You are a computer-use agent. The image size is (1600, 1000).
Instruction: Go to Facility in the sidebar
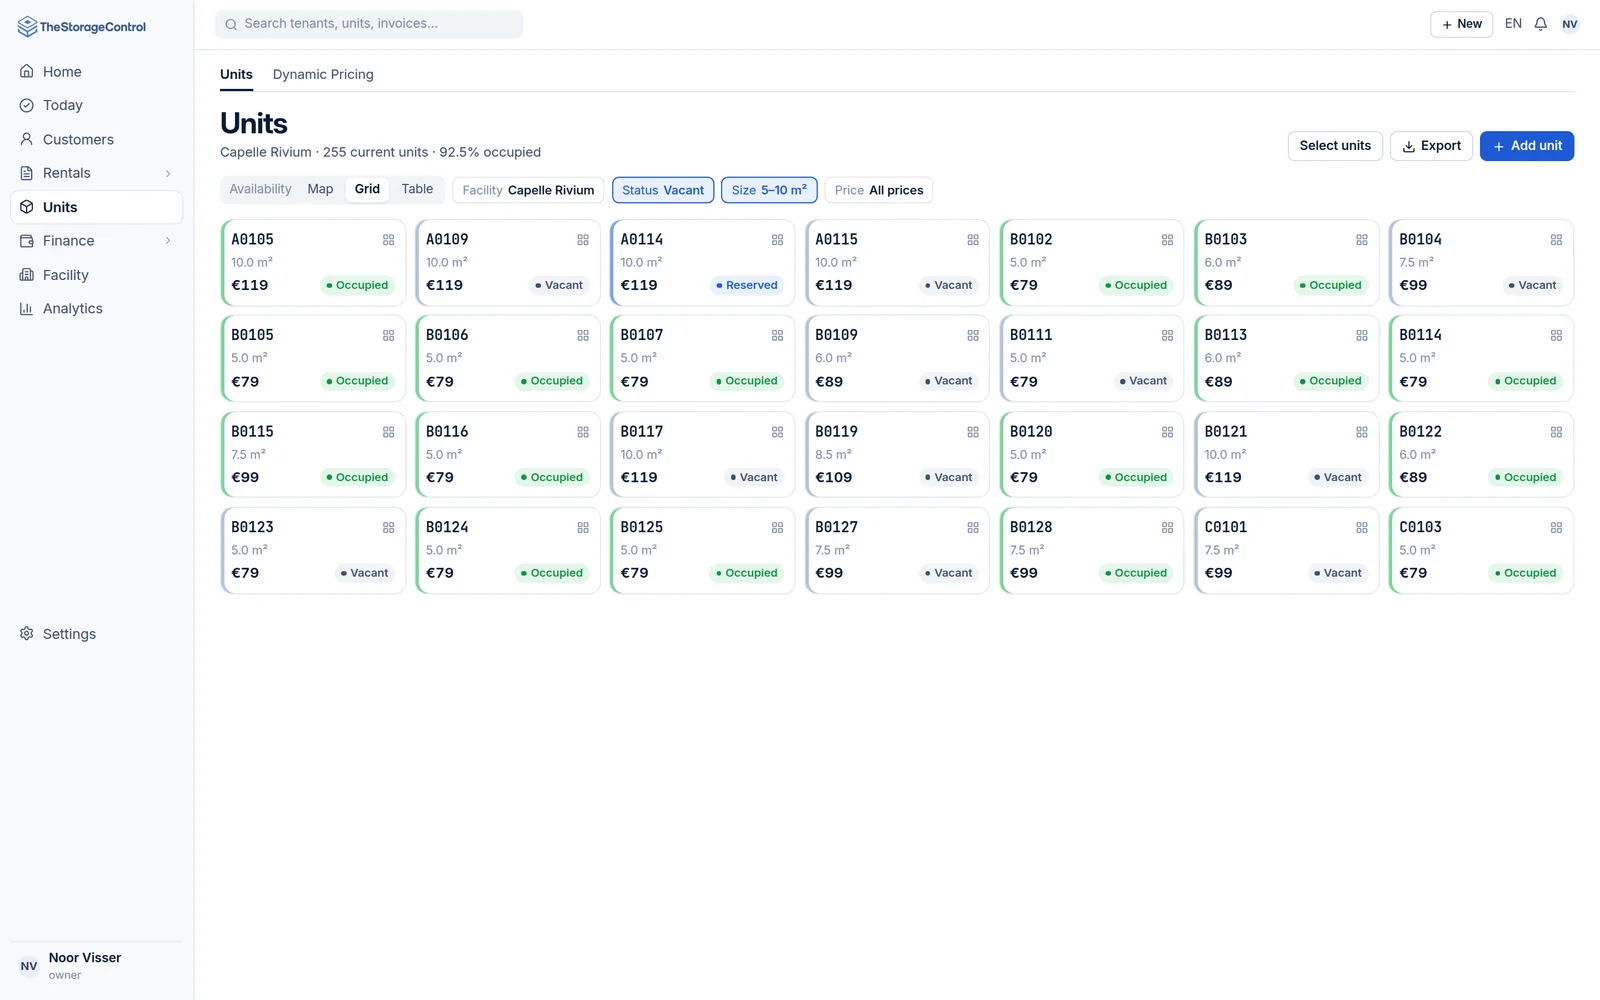[96, 275]
